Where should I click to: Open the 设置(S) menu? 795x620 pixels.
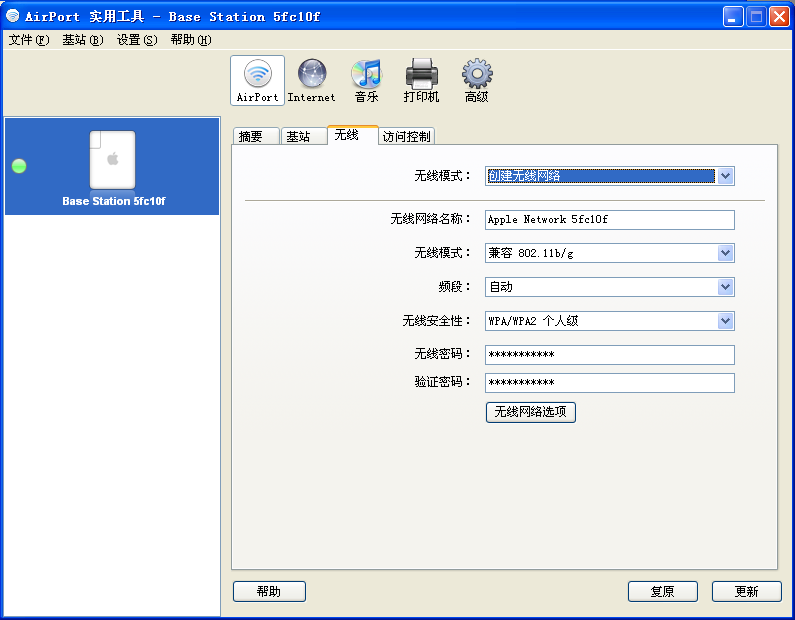(x=137, y=40)
